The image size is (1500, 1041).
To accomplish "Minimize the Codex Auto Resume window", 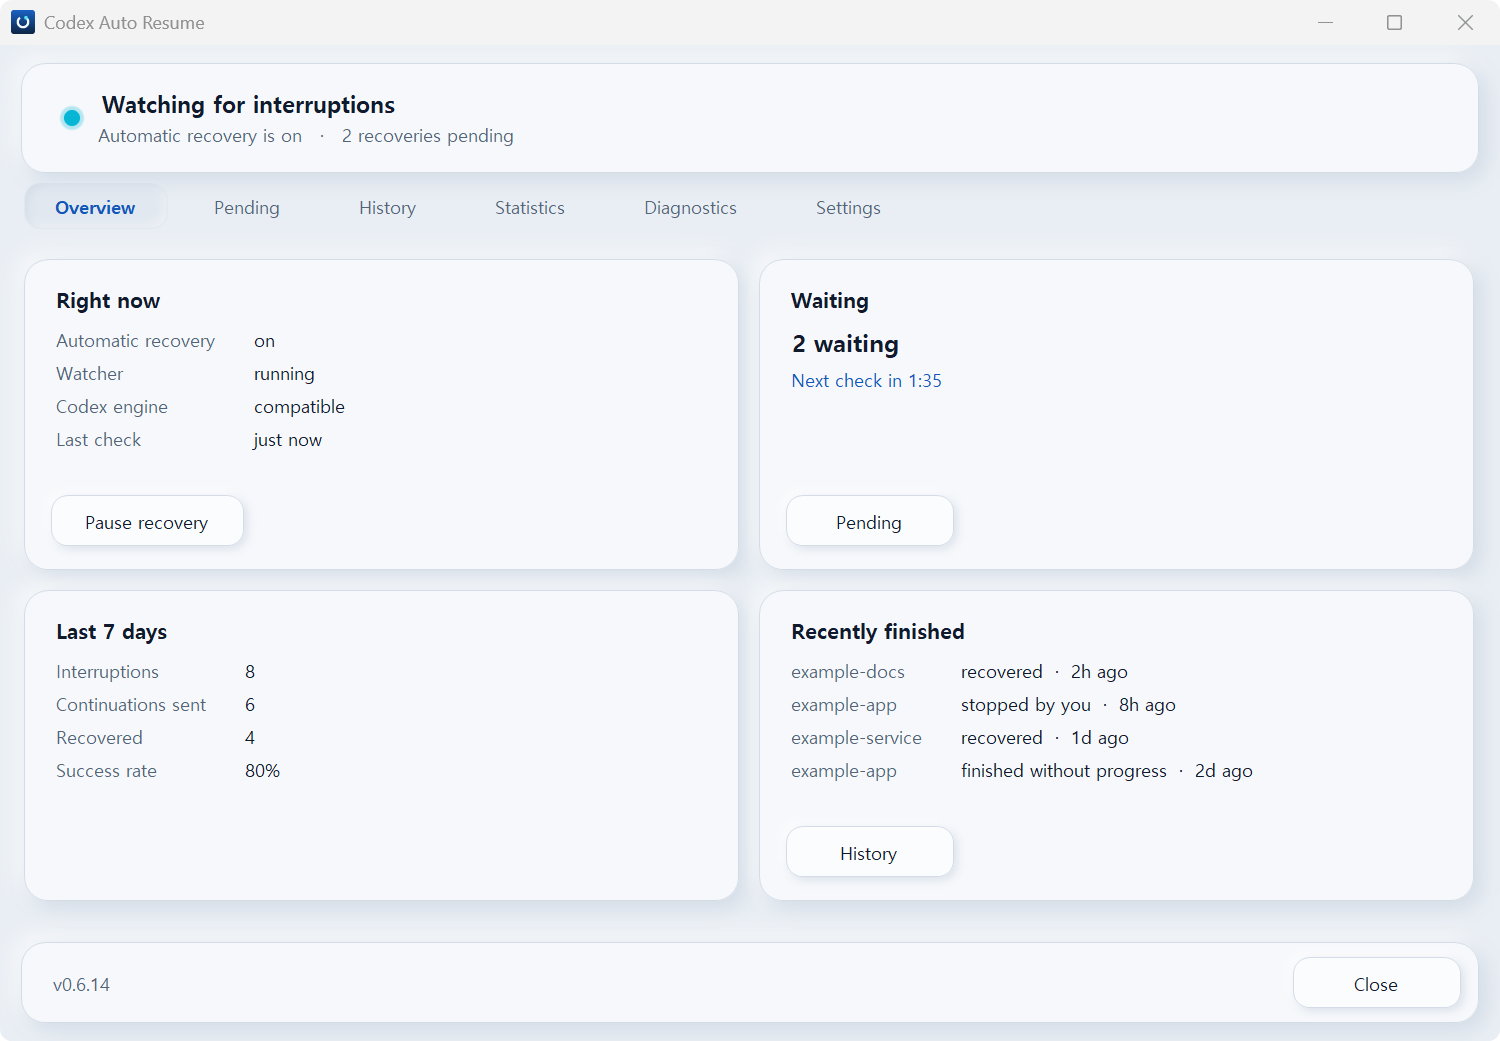I will pos(1326,22).
